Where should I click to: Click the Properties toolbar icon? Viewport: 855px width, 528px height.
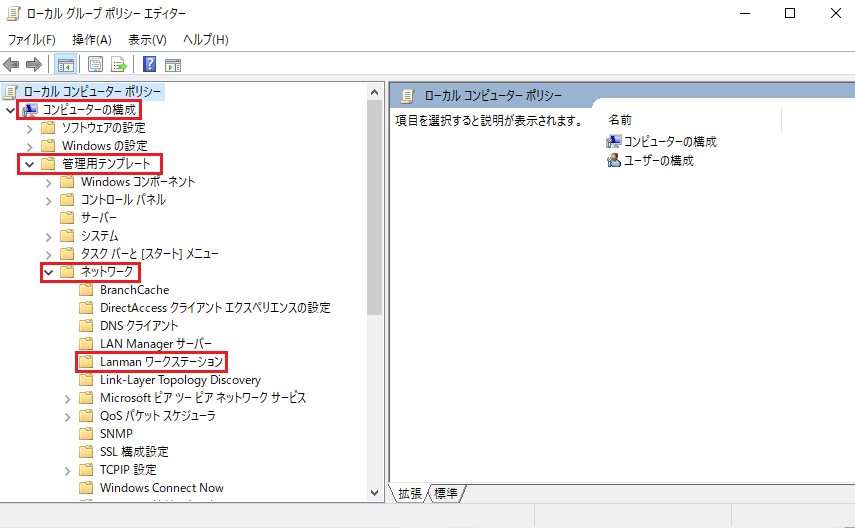tap(96, 65)
